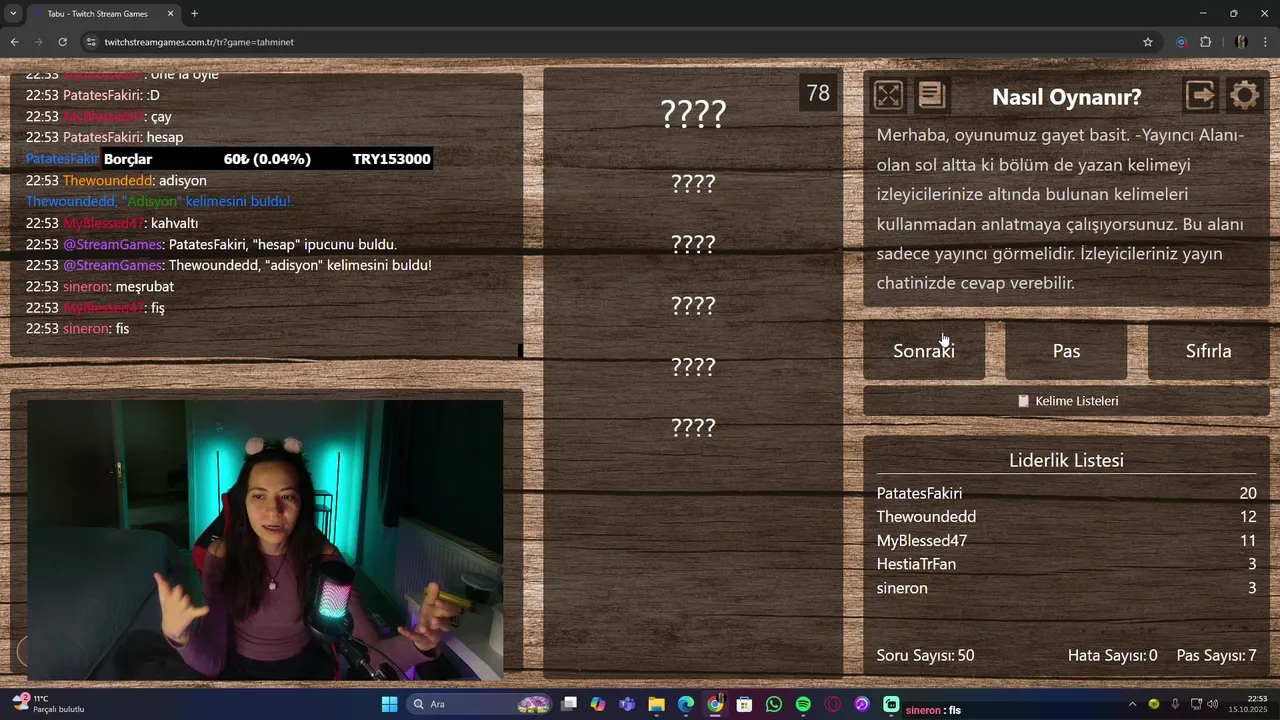The height and width of the screenshot is (720, 1280).
Task: Click the 78 countdown timer
Action: pyautogui.click(x=818, y=93)
